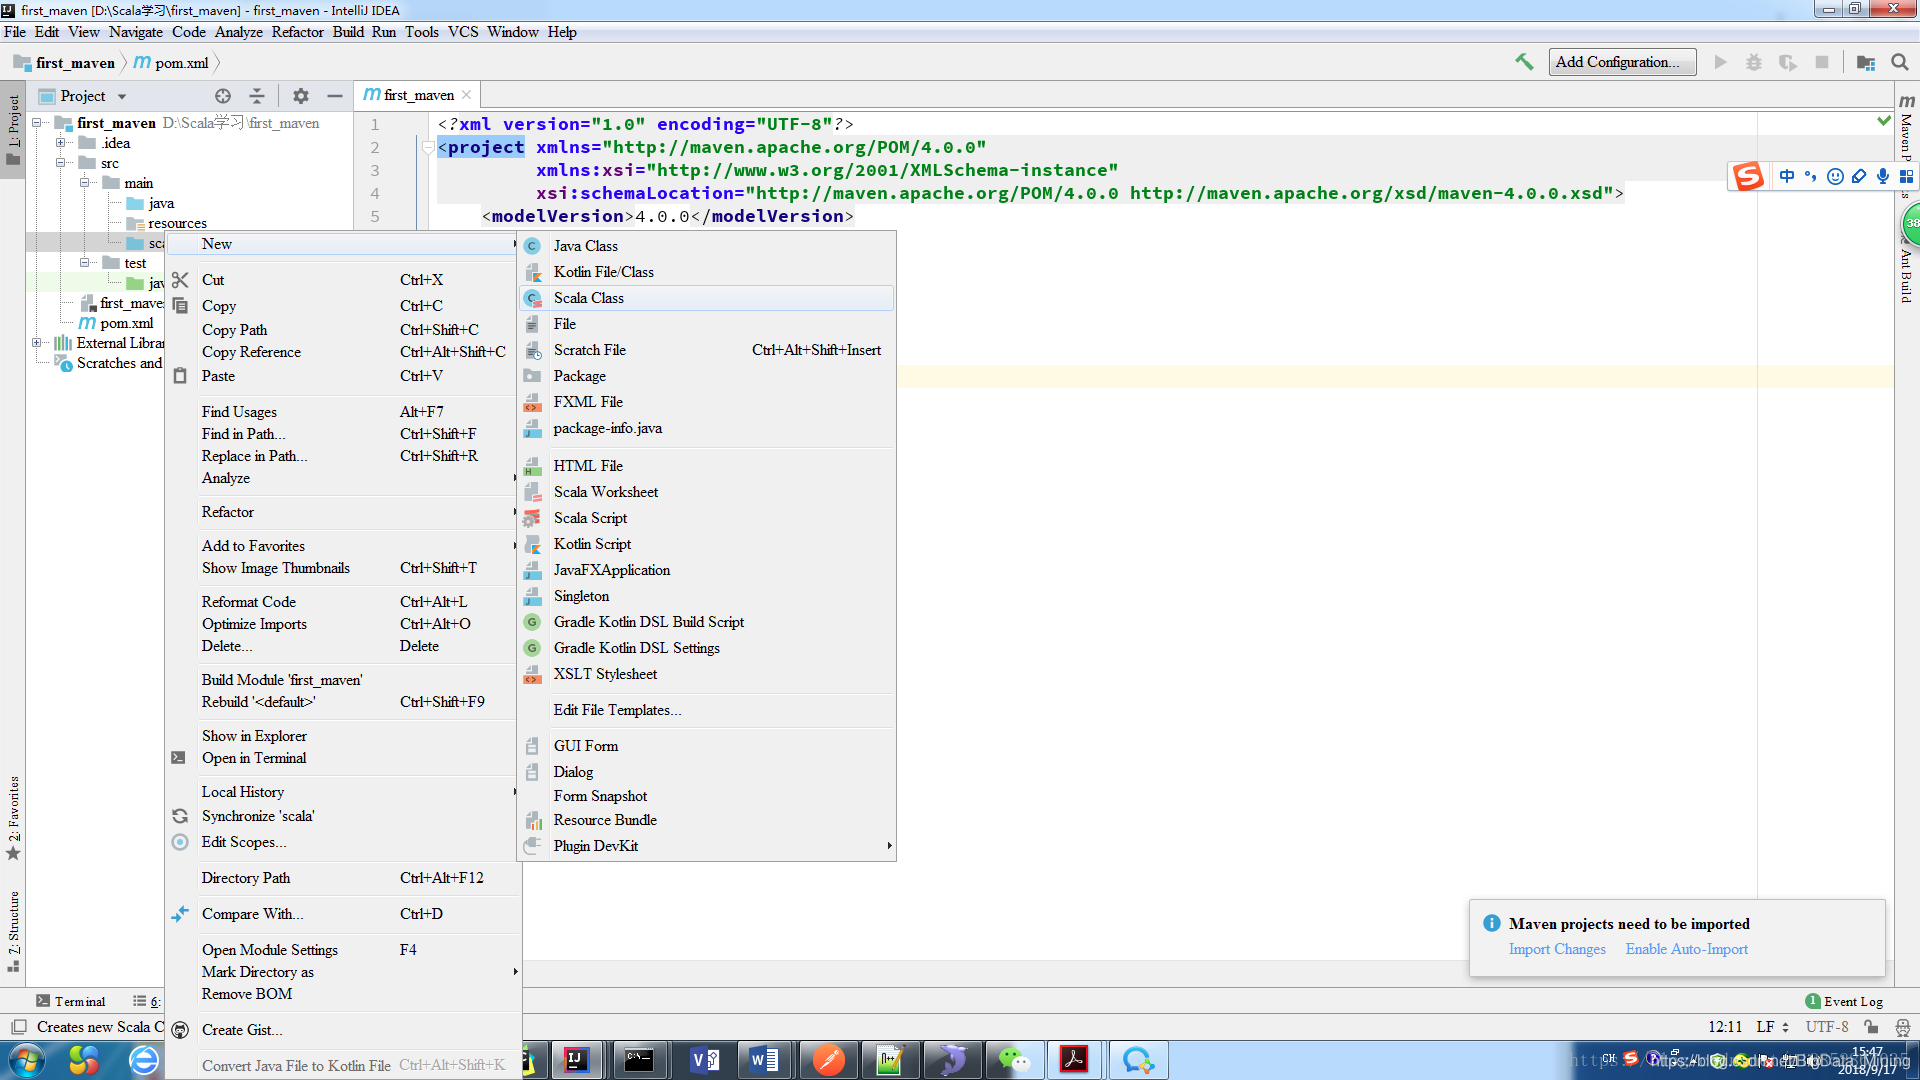
Task: Hide the Project panel with minus icon
Action: tap(335, 96)
